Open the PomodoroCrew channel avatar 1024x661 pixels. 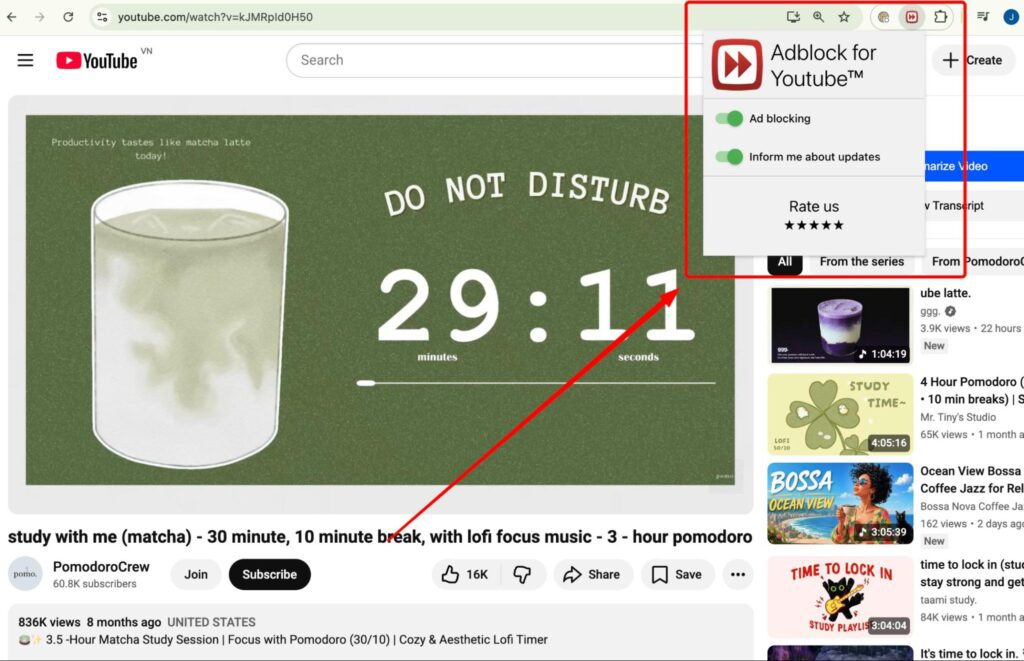point(25,573)
